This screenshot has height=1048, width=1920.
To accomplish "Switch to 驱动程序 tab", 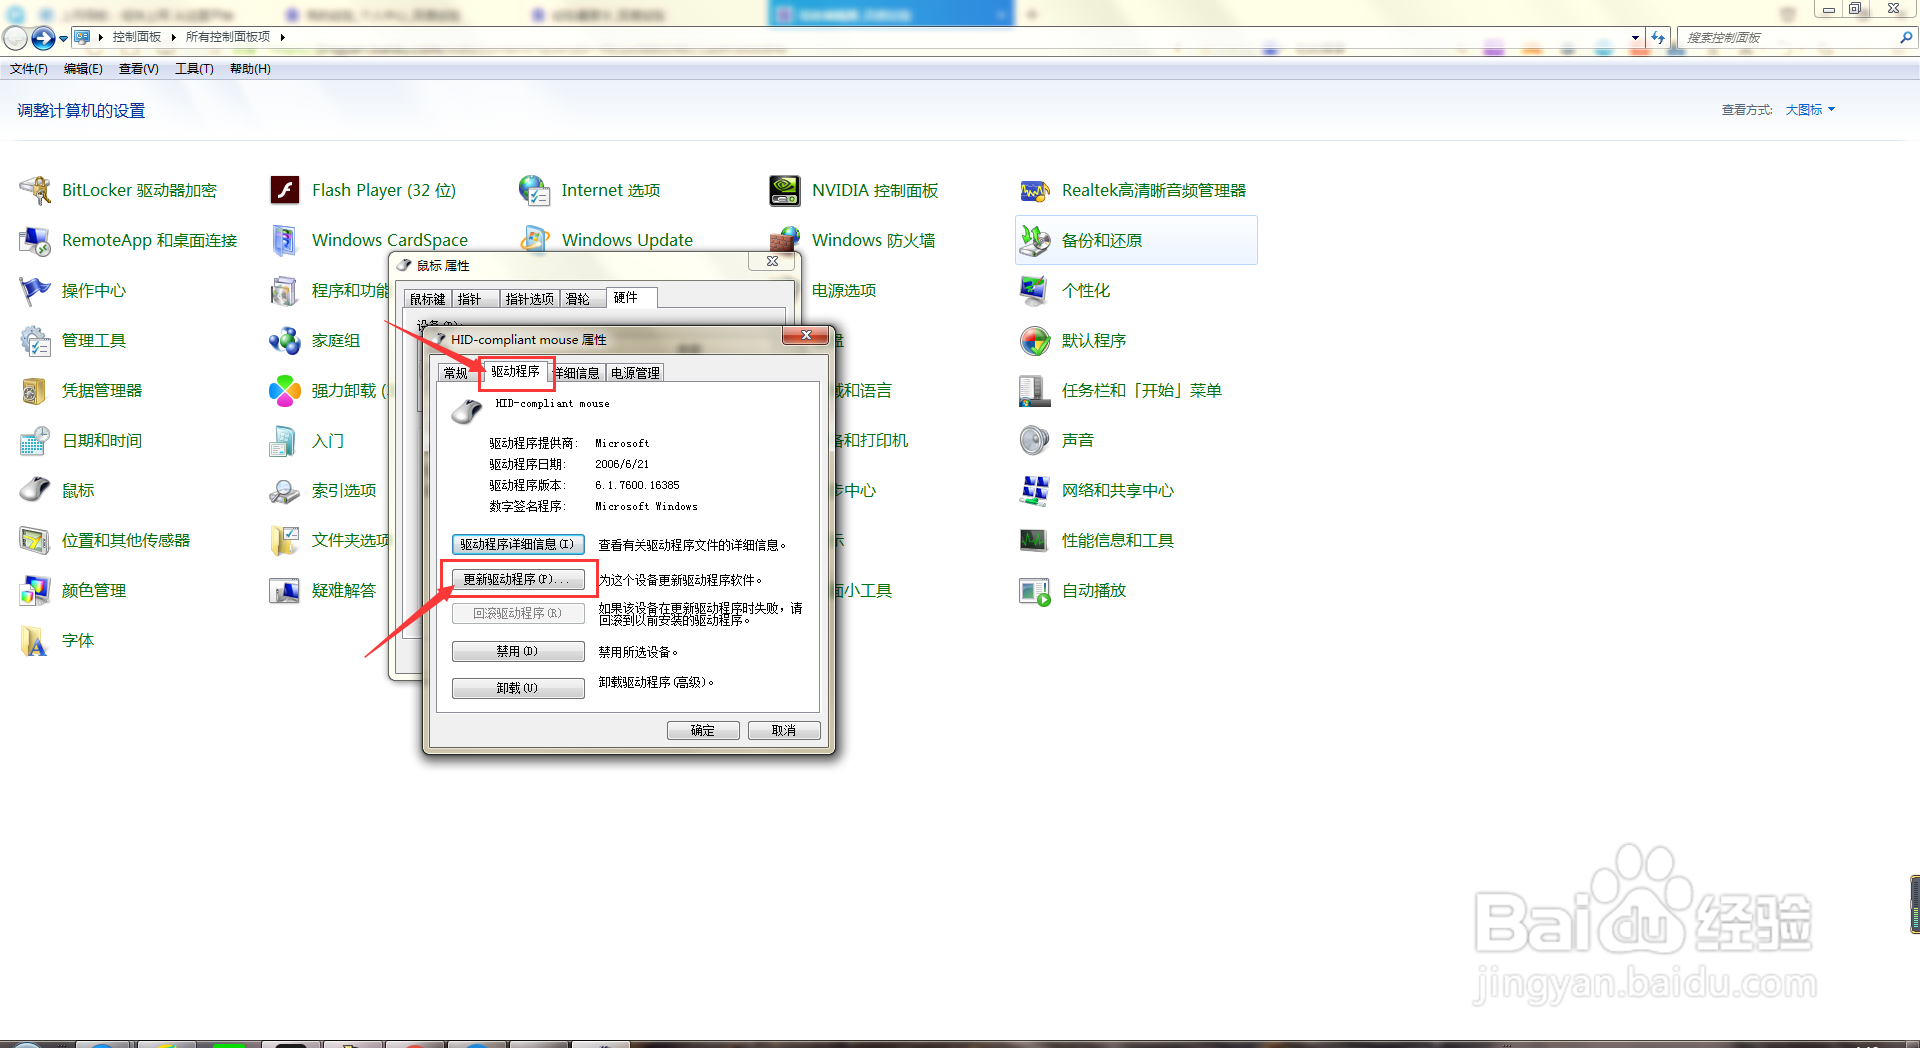I will [515, 371].
